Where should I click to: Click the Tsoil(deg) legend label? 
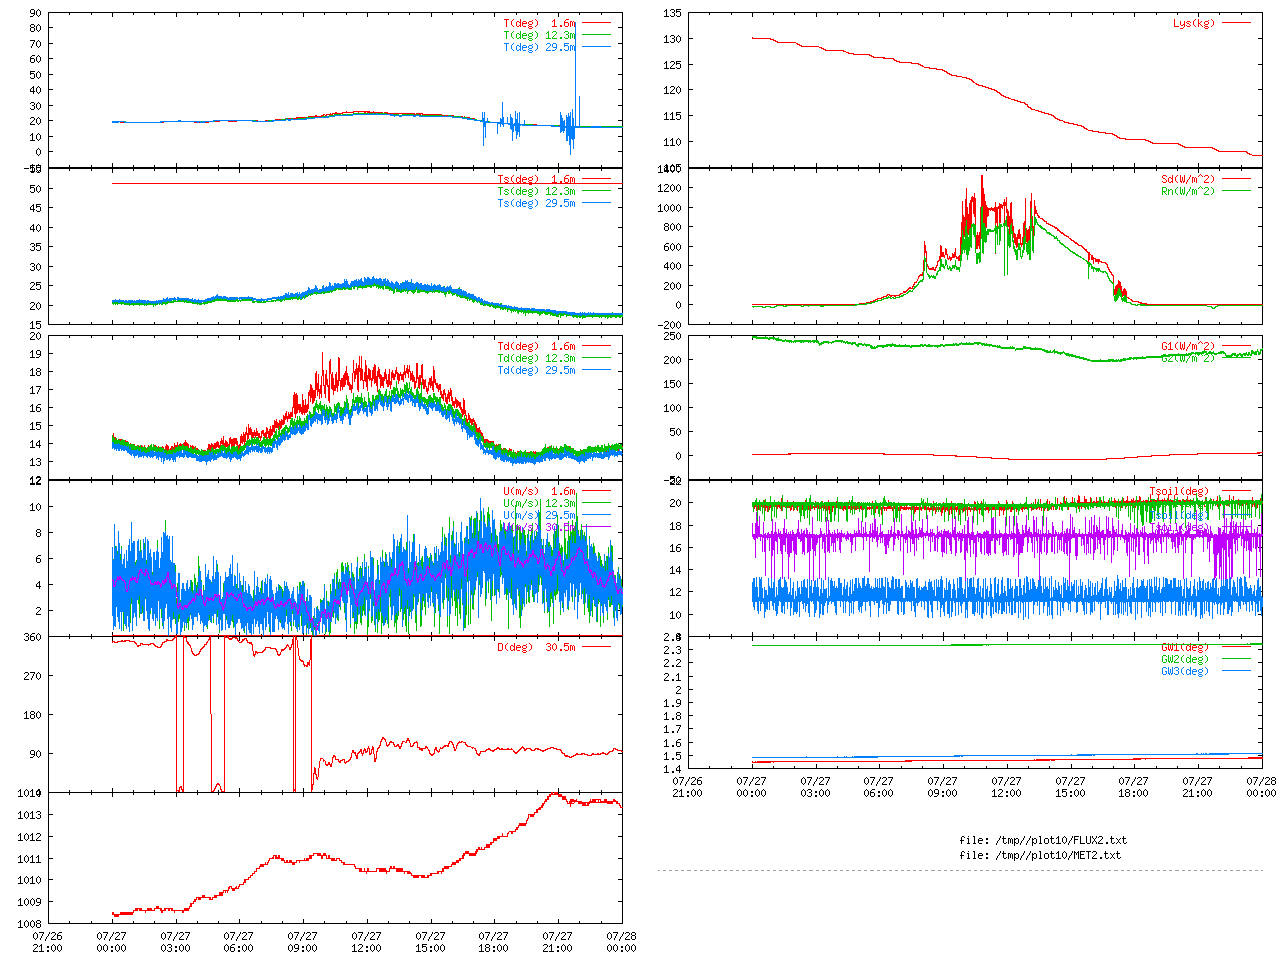(1179, 491)
